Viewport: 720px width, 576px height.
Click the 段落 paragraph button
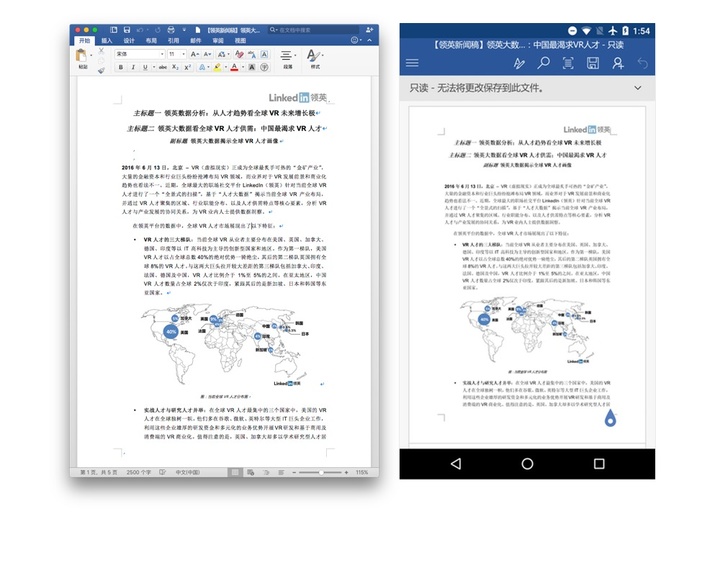tap(288, 59)
